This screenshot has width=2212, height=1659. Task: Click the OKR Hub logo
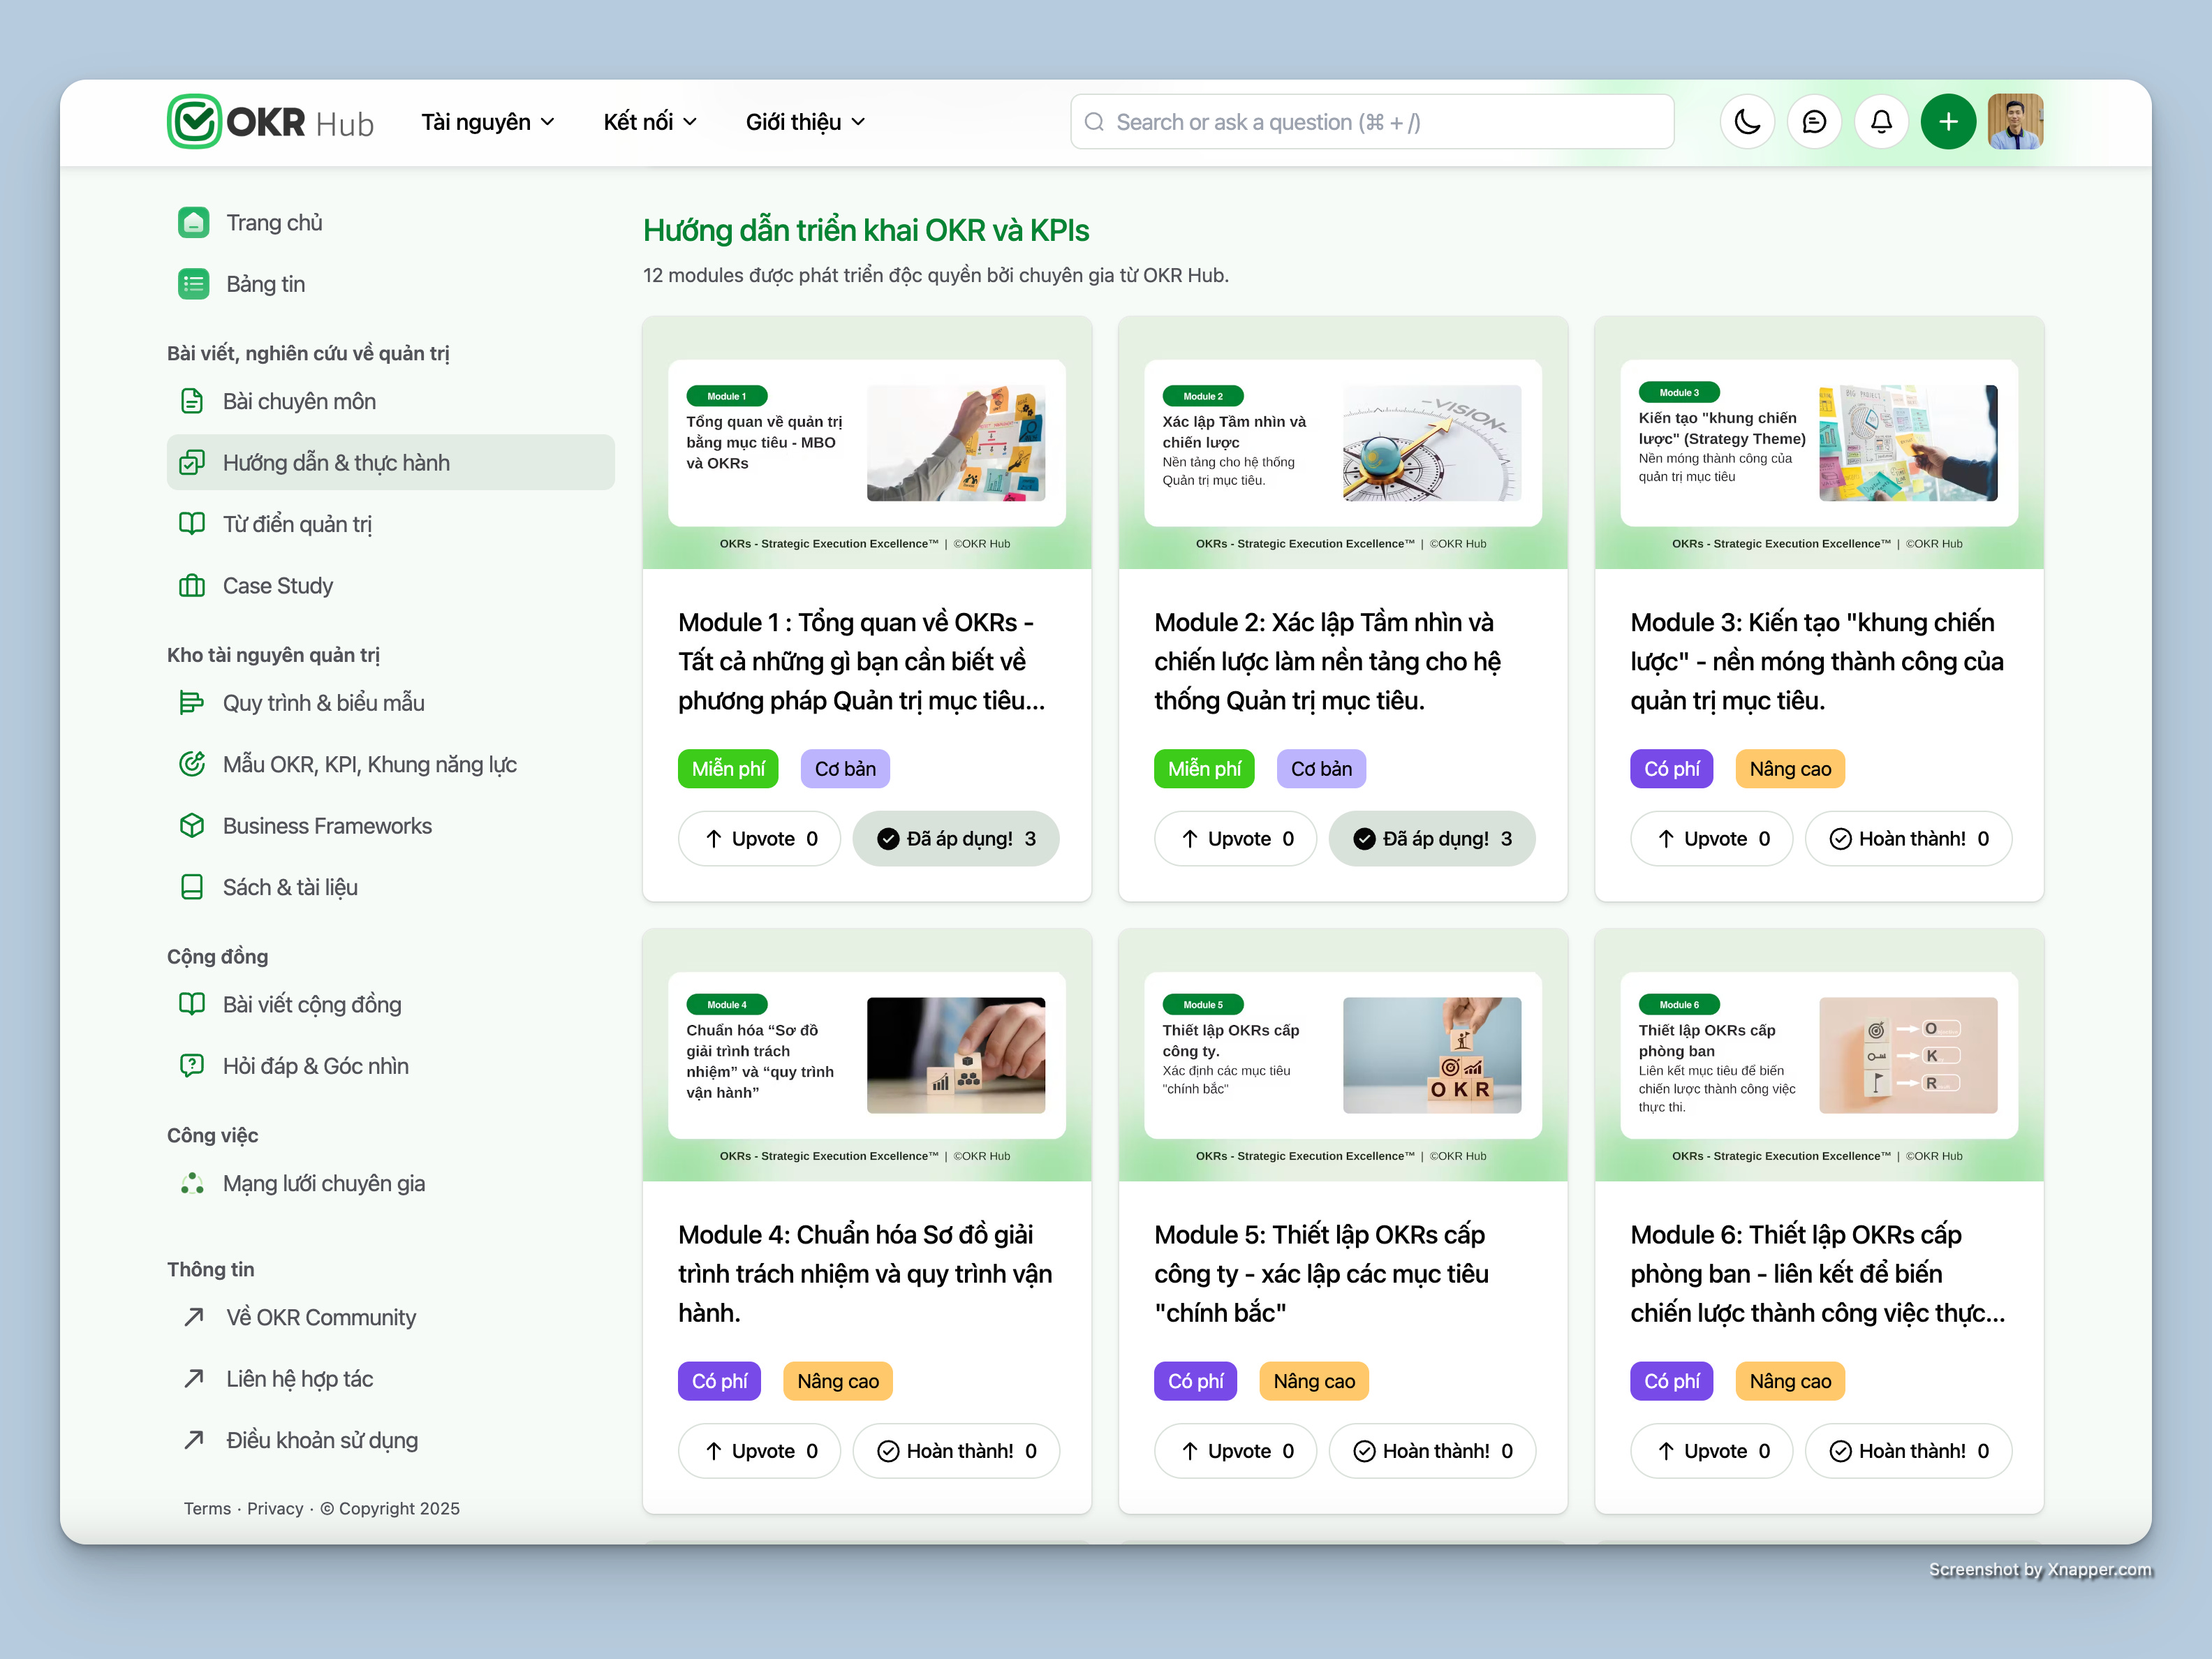click(x=270, y=122)
